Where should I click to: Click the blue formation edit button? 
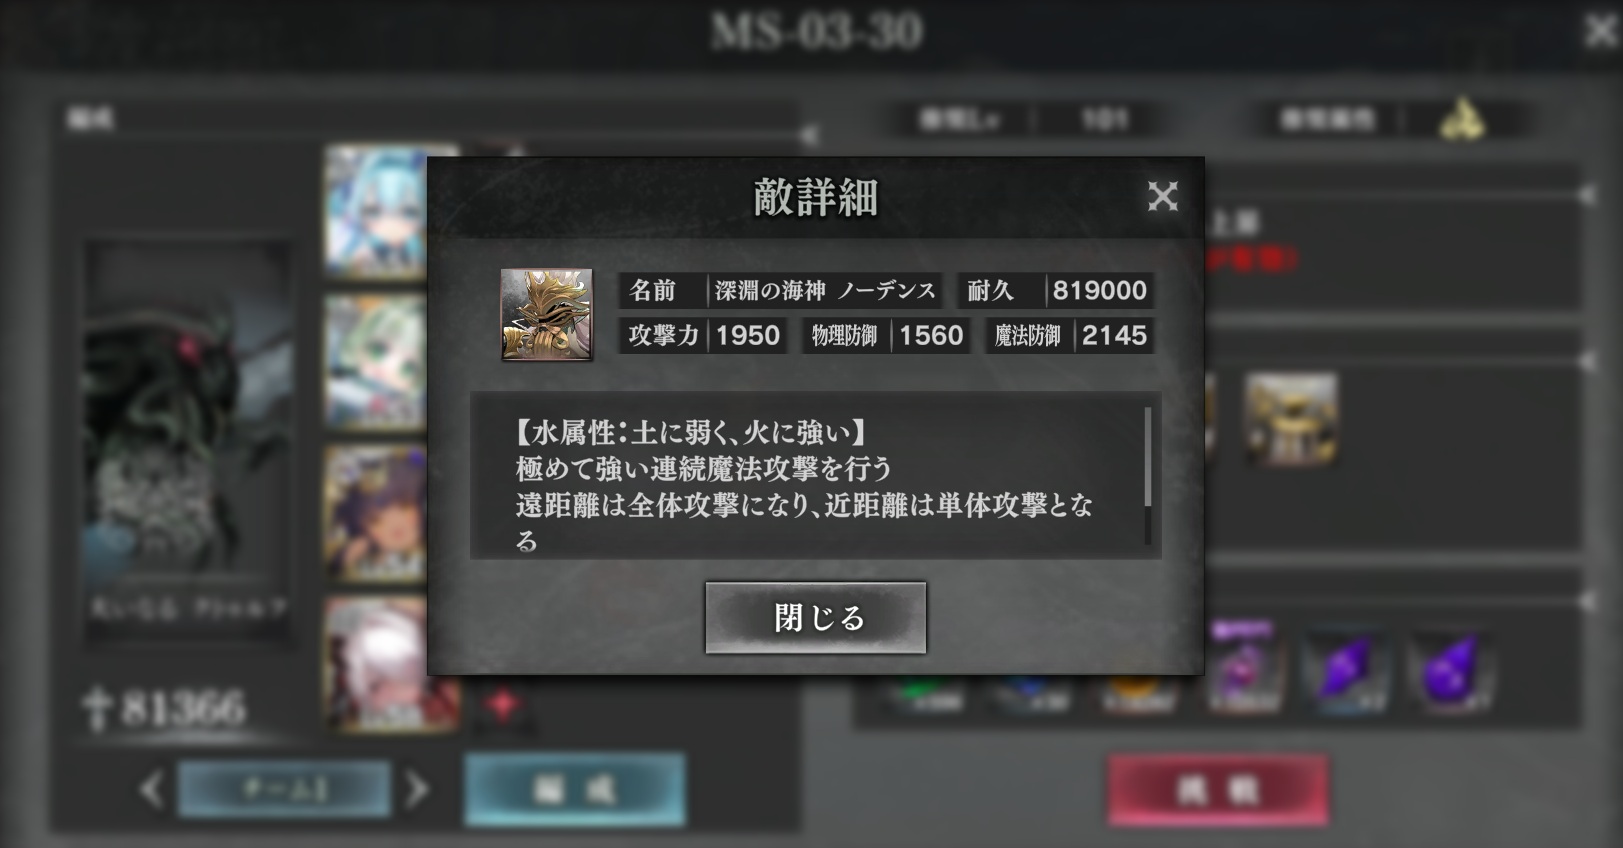pos(574,790)
